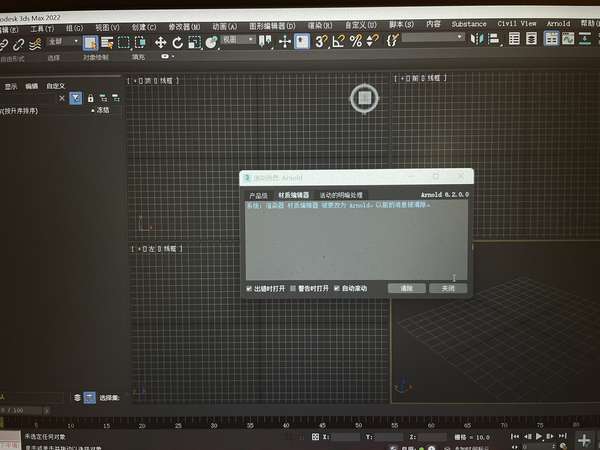Toggle the Ribbon display icon

point(551,39)
